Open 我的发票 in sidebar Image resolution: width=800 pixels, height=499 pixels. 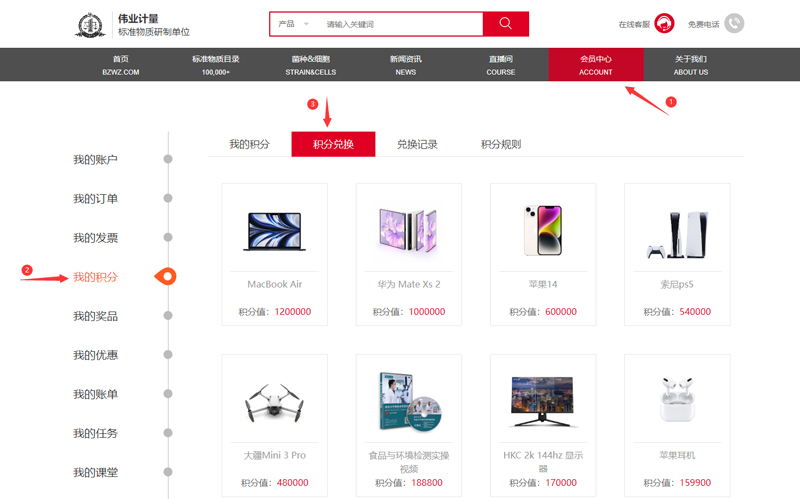(x=95, y=238)
